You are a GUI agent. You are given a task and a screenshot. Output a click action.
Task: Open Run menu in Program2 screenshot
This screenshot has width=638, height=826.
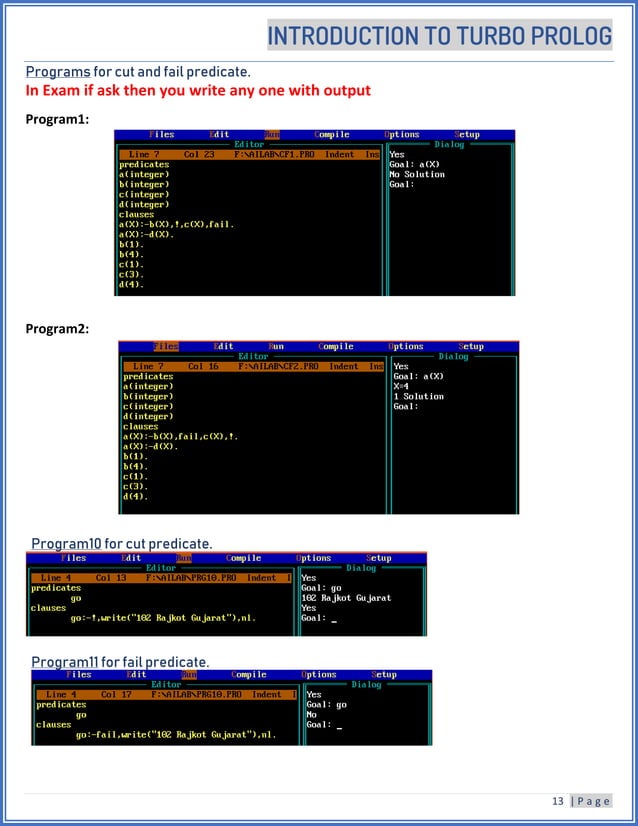point(276,346)
